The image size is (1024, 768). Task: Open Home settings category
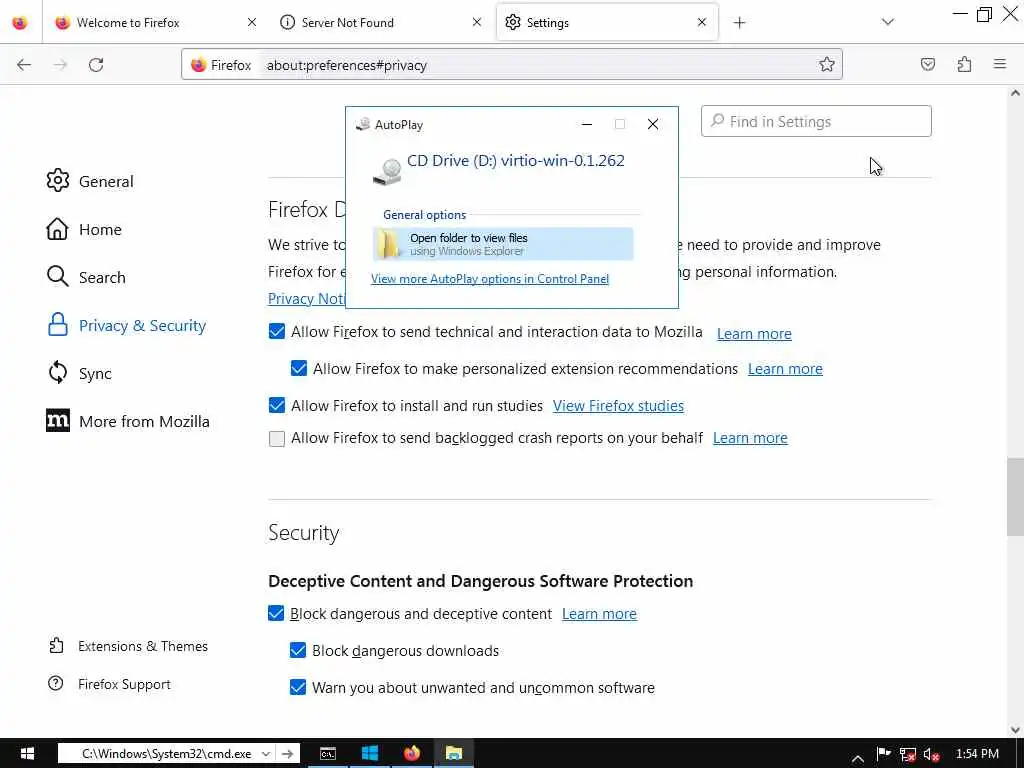[x=83, y=229]
